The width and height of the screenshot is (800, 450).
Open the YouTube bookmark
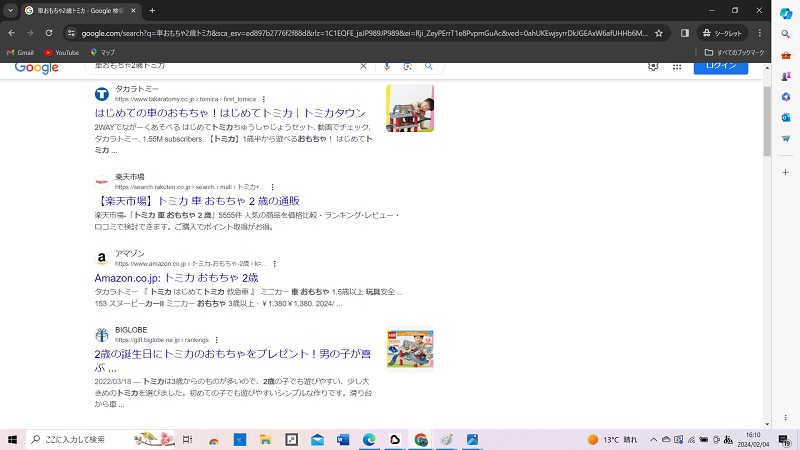(x=61, y=53)
